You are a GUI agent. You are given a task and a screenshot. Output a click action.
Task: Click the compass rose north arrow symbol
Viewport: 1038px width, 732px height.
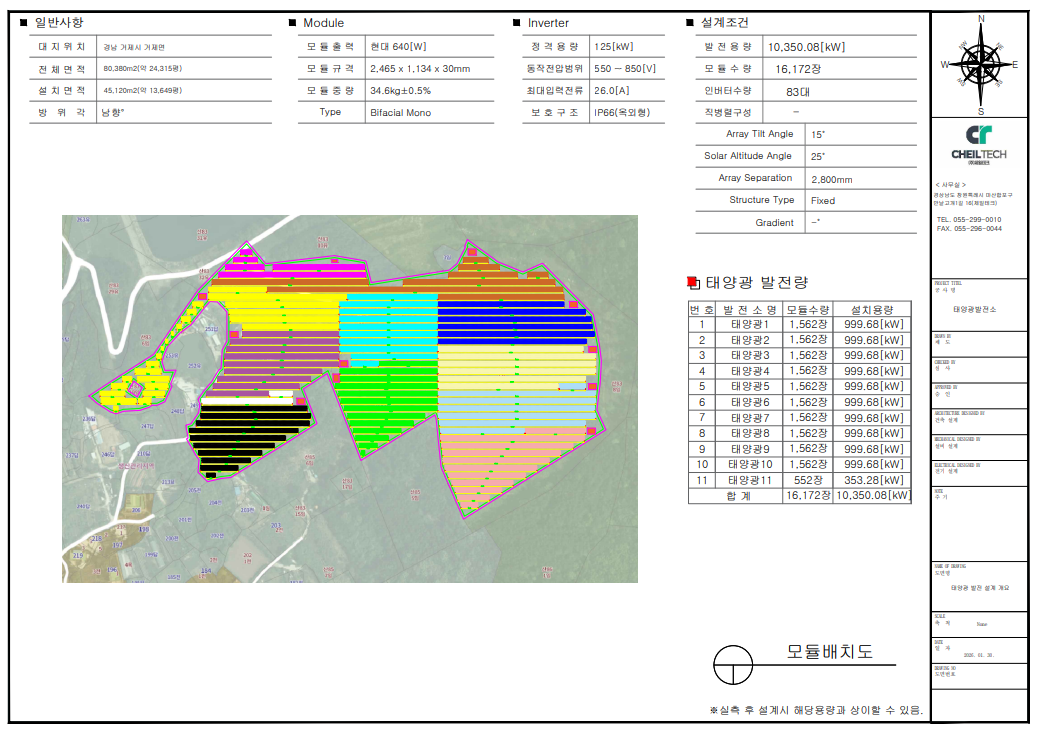[x=980, y=63]
